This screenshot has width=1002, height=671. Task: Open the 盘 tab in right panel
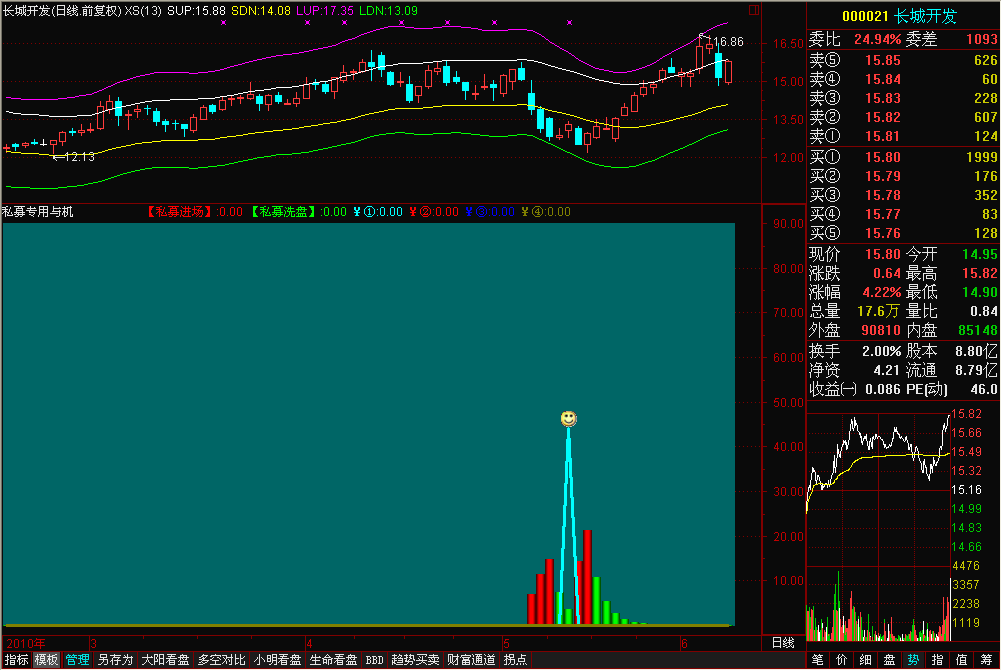coord(890,659)
